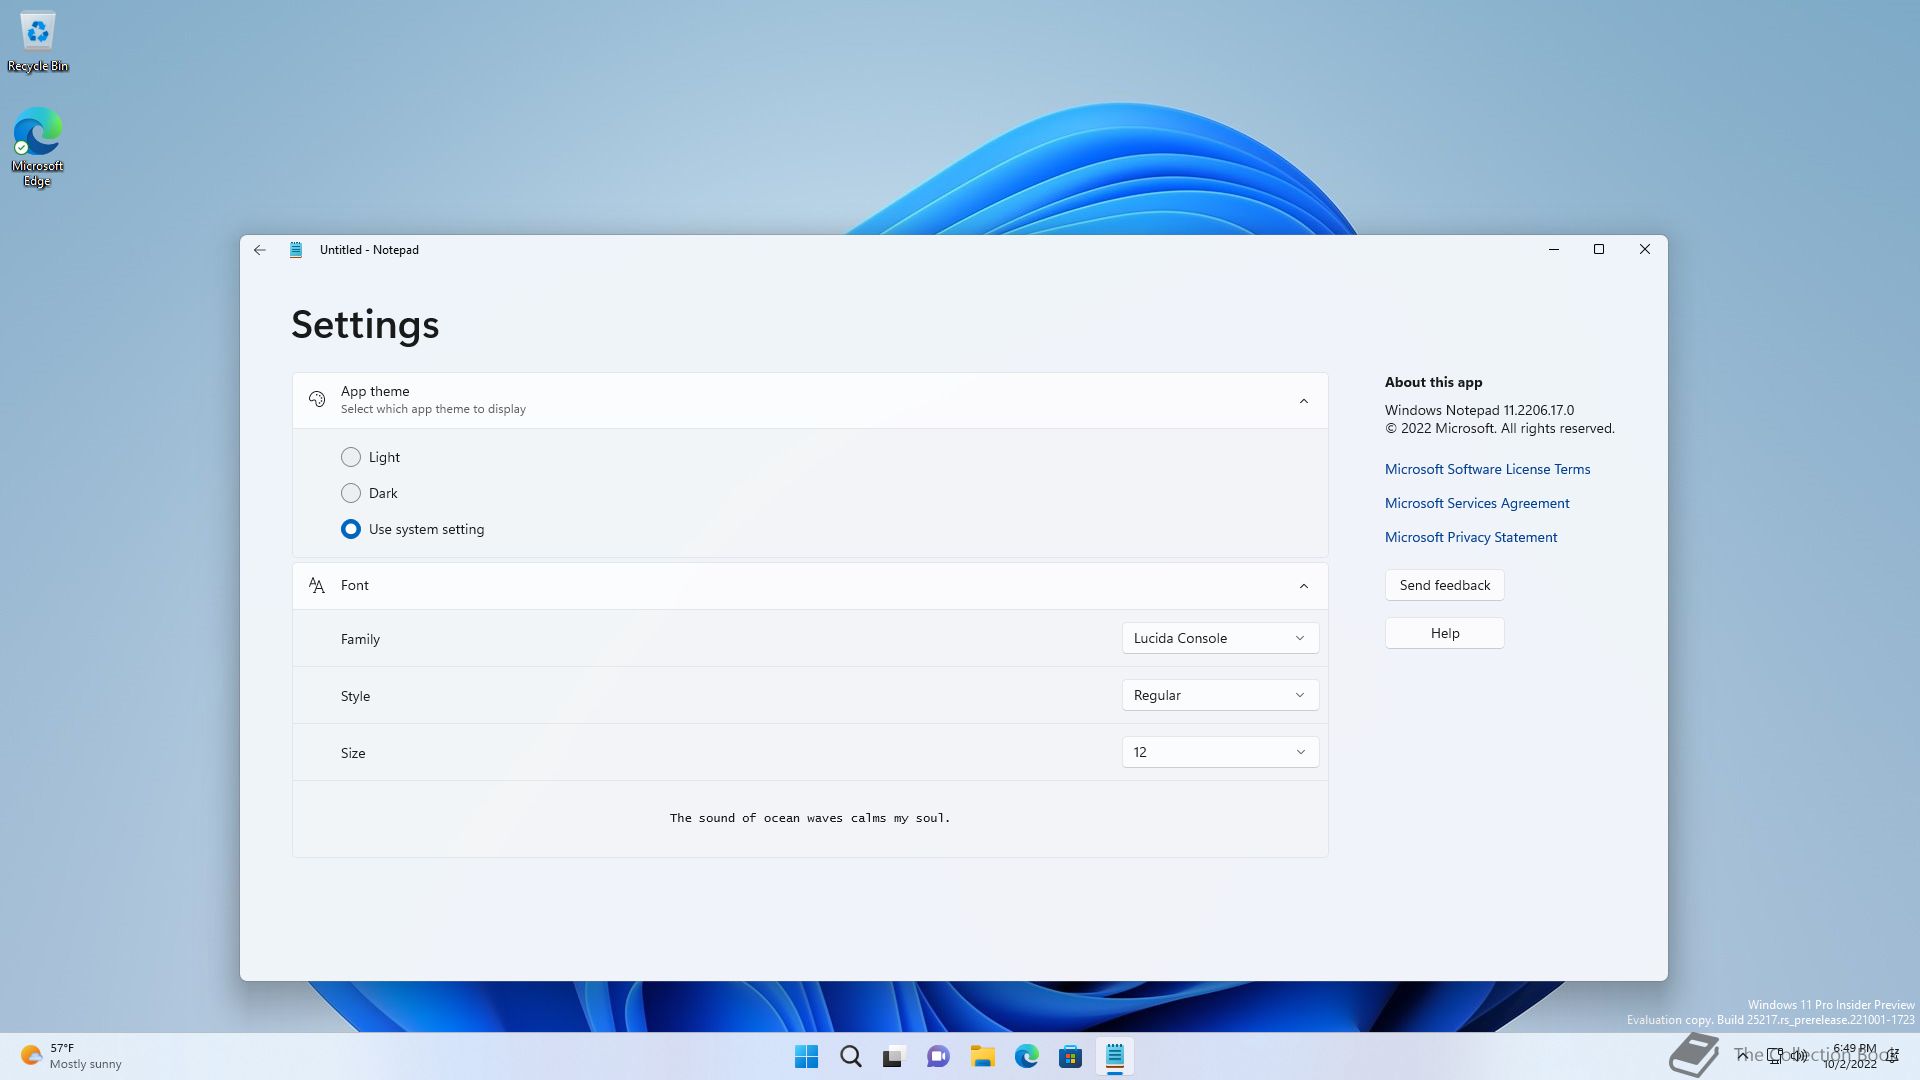Screen dimensions: 1920x1080
Task: Open Recycle Bin desktop icon
Action: tap(38, 42)
